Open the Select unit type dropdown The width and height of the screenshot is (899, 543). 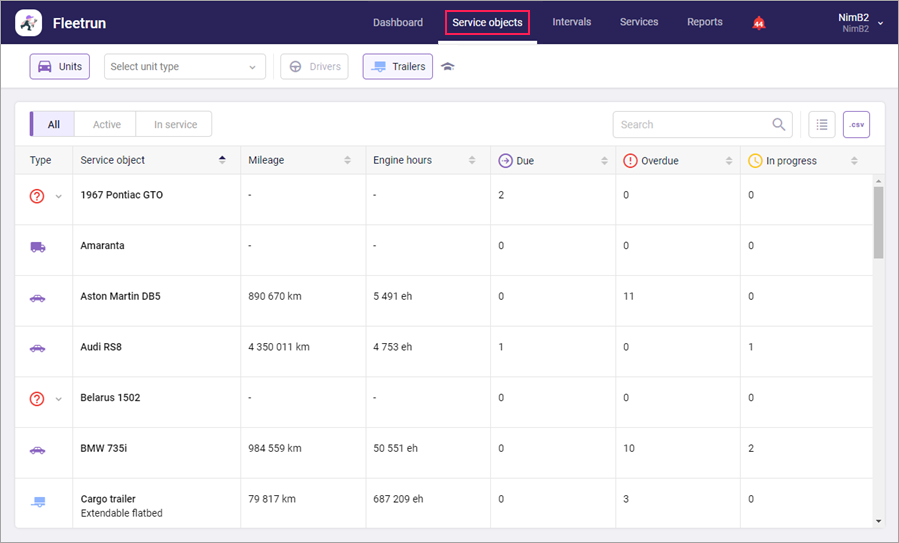(184, 67)
